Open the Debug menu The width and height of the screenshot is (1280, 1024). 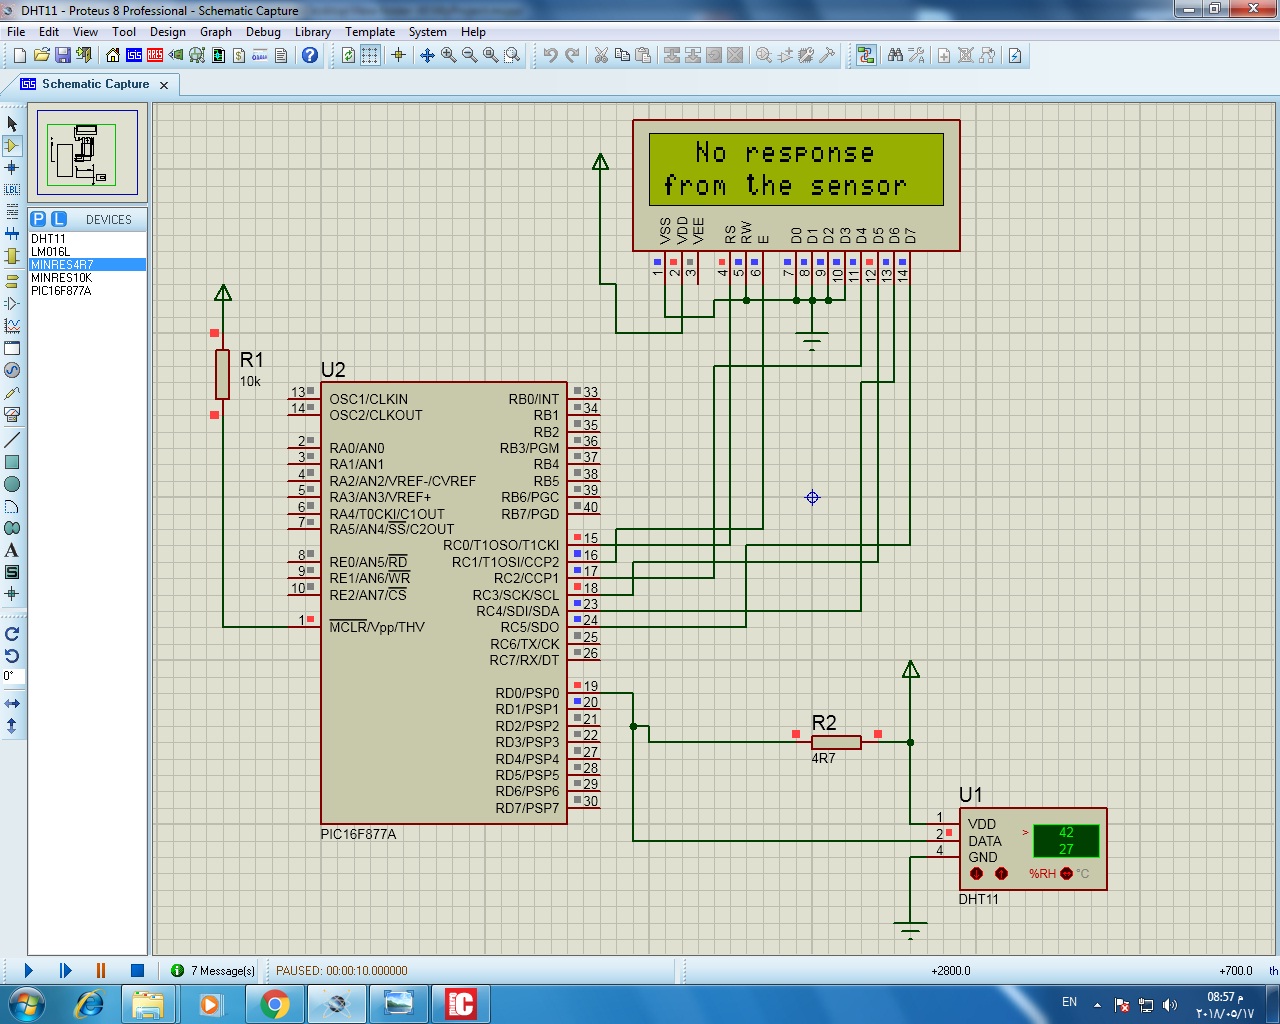pos(263,32)
